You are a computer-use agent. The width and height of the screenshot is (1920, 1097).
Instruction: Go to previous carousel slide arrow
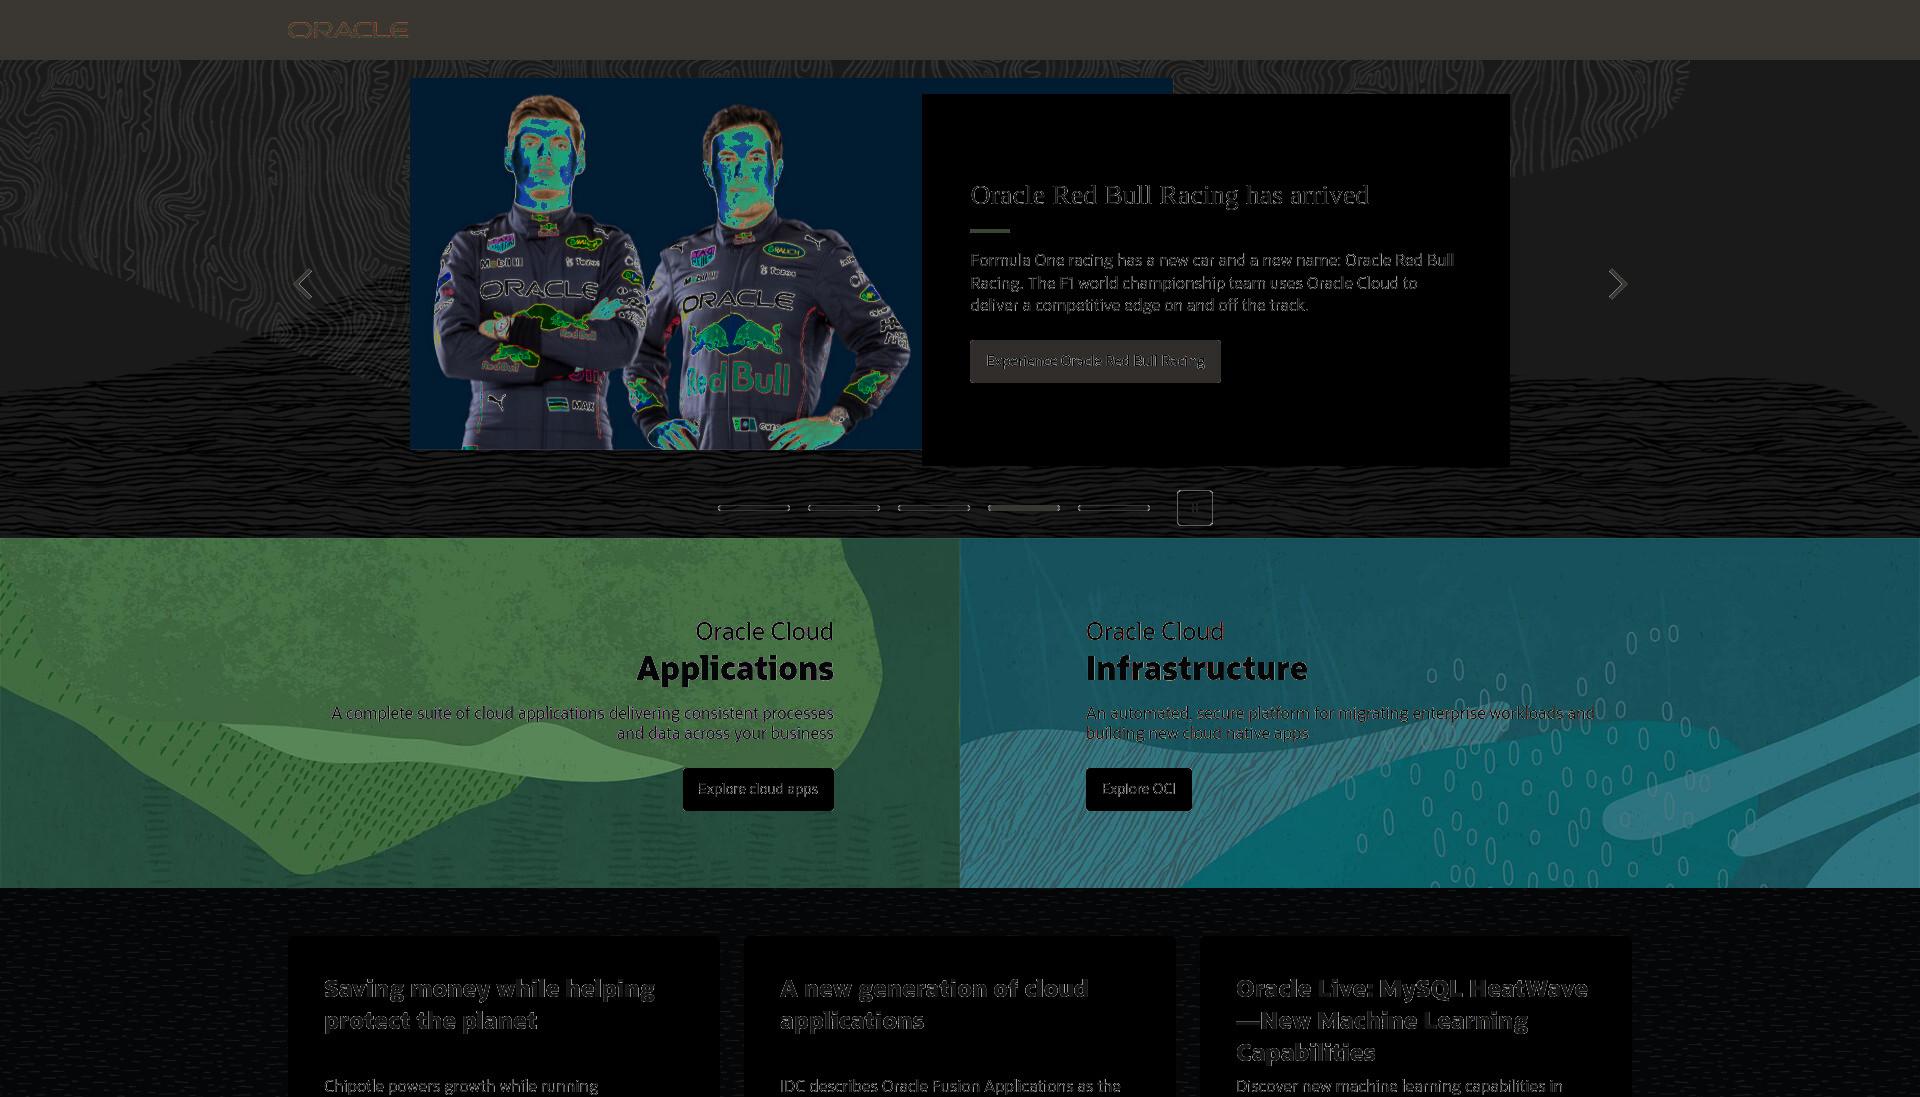click(304, 284)
